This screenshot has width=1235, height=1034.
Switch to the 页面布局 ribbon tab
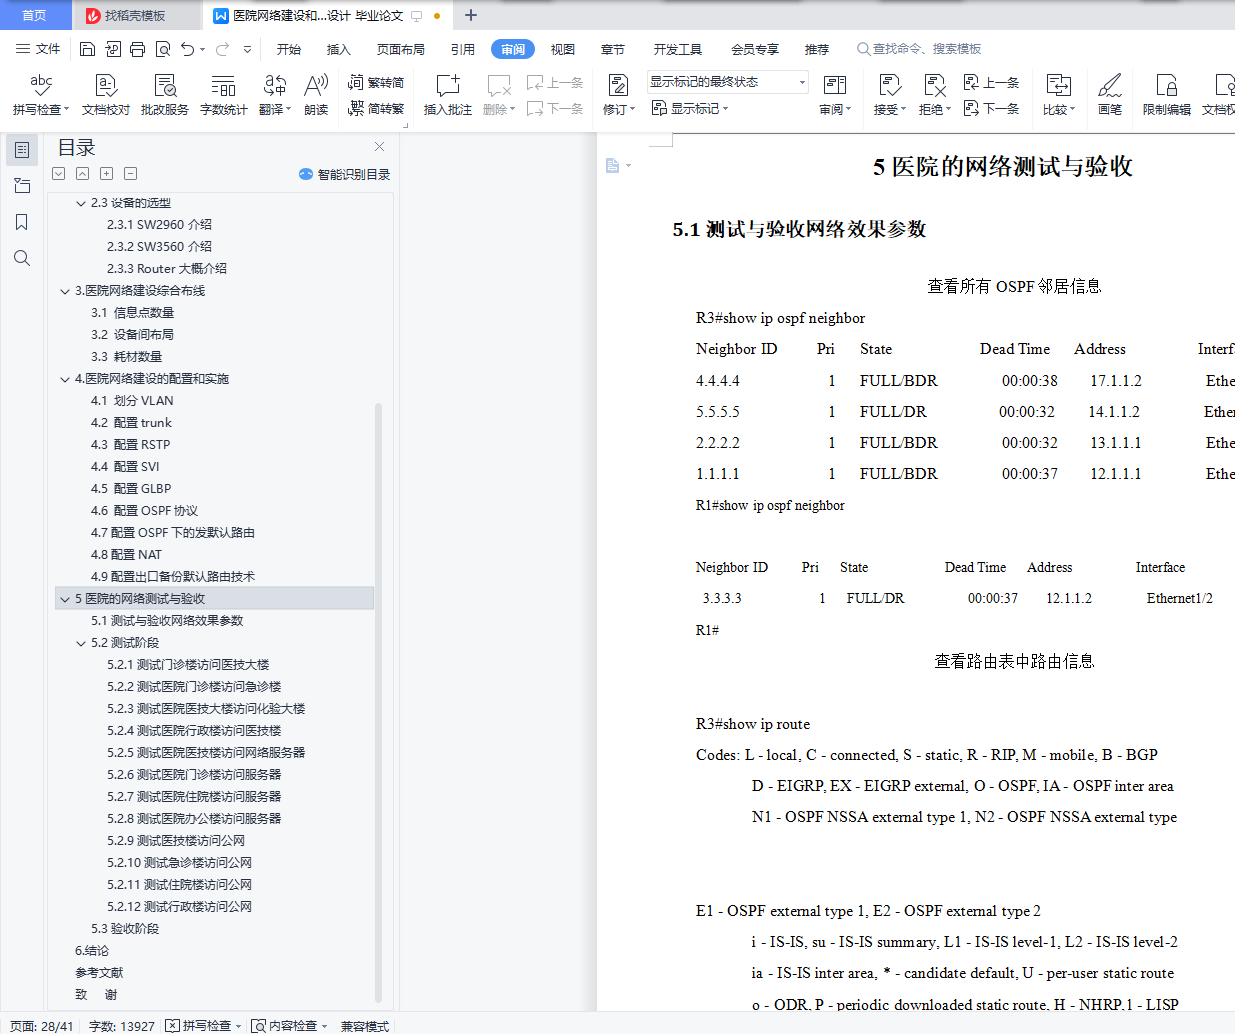[x=401, y=49]
